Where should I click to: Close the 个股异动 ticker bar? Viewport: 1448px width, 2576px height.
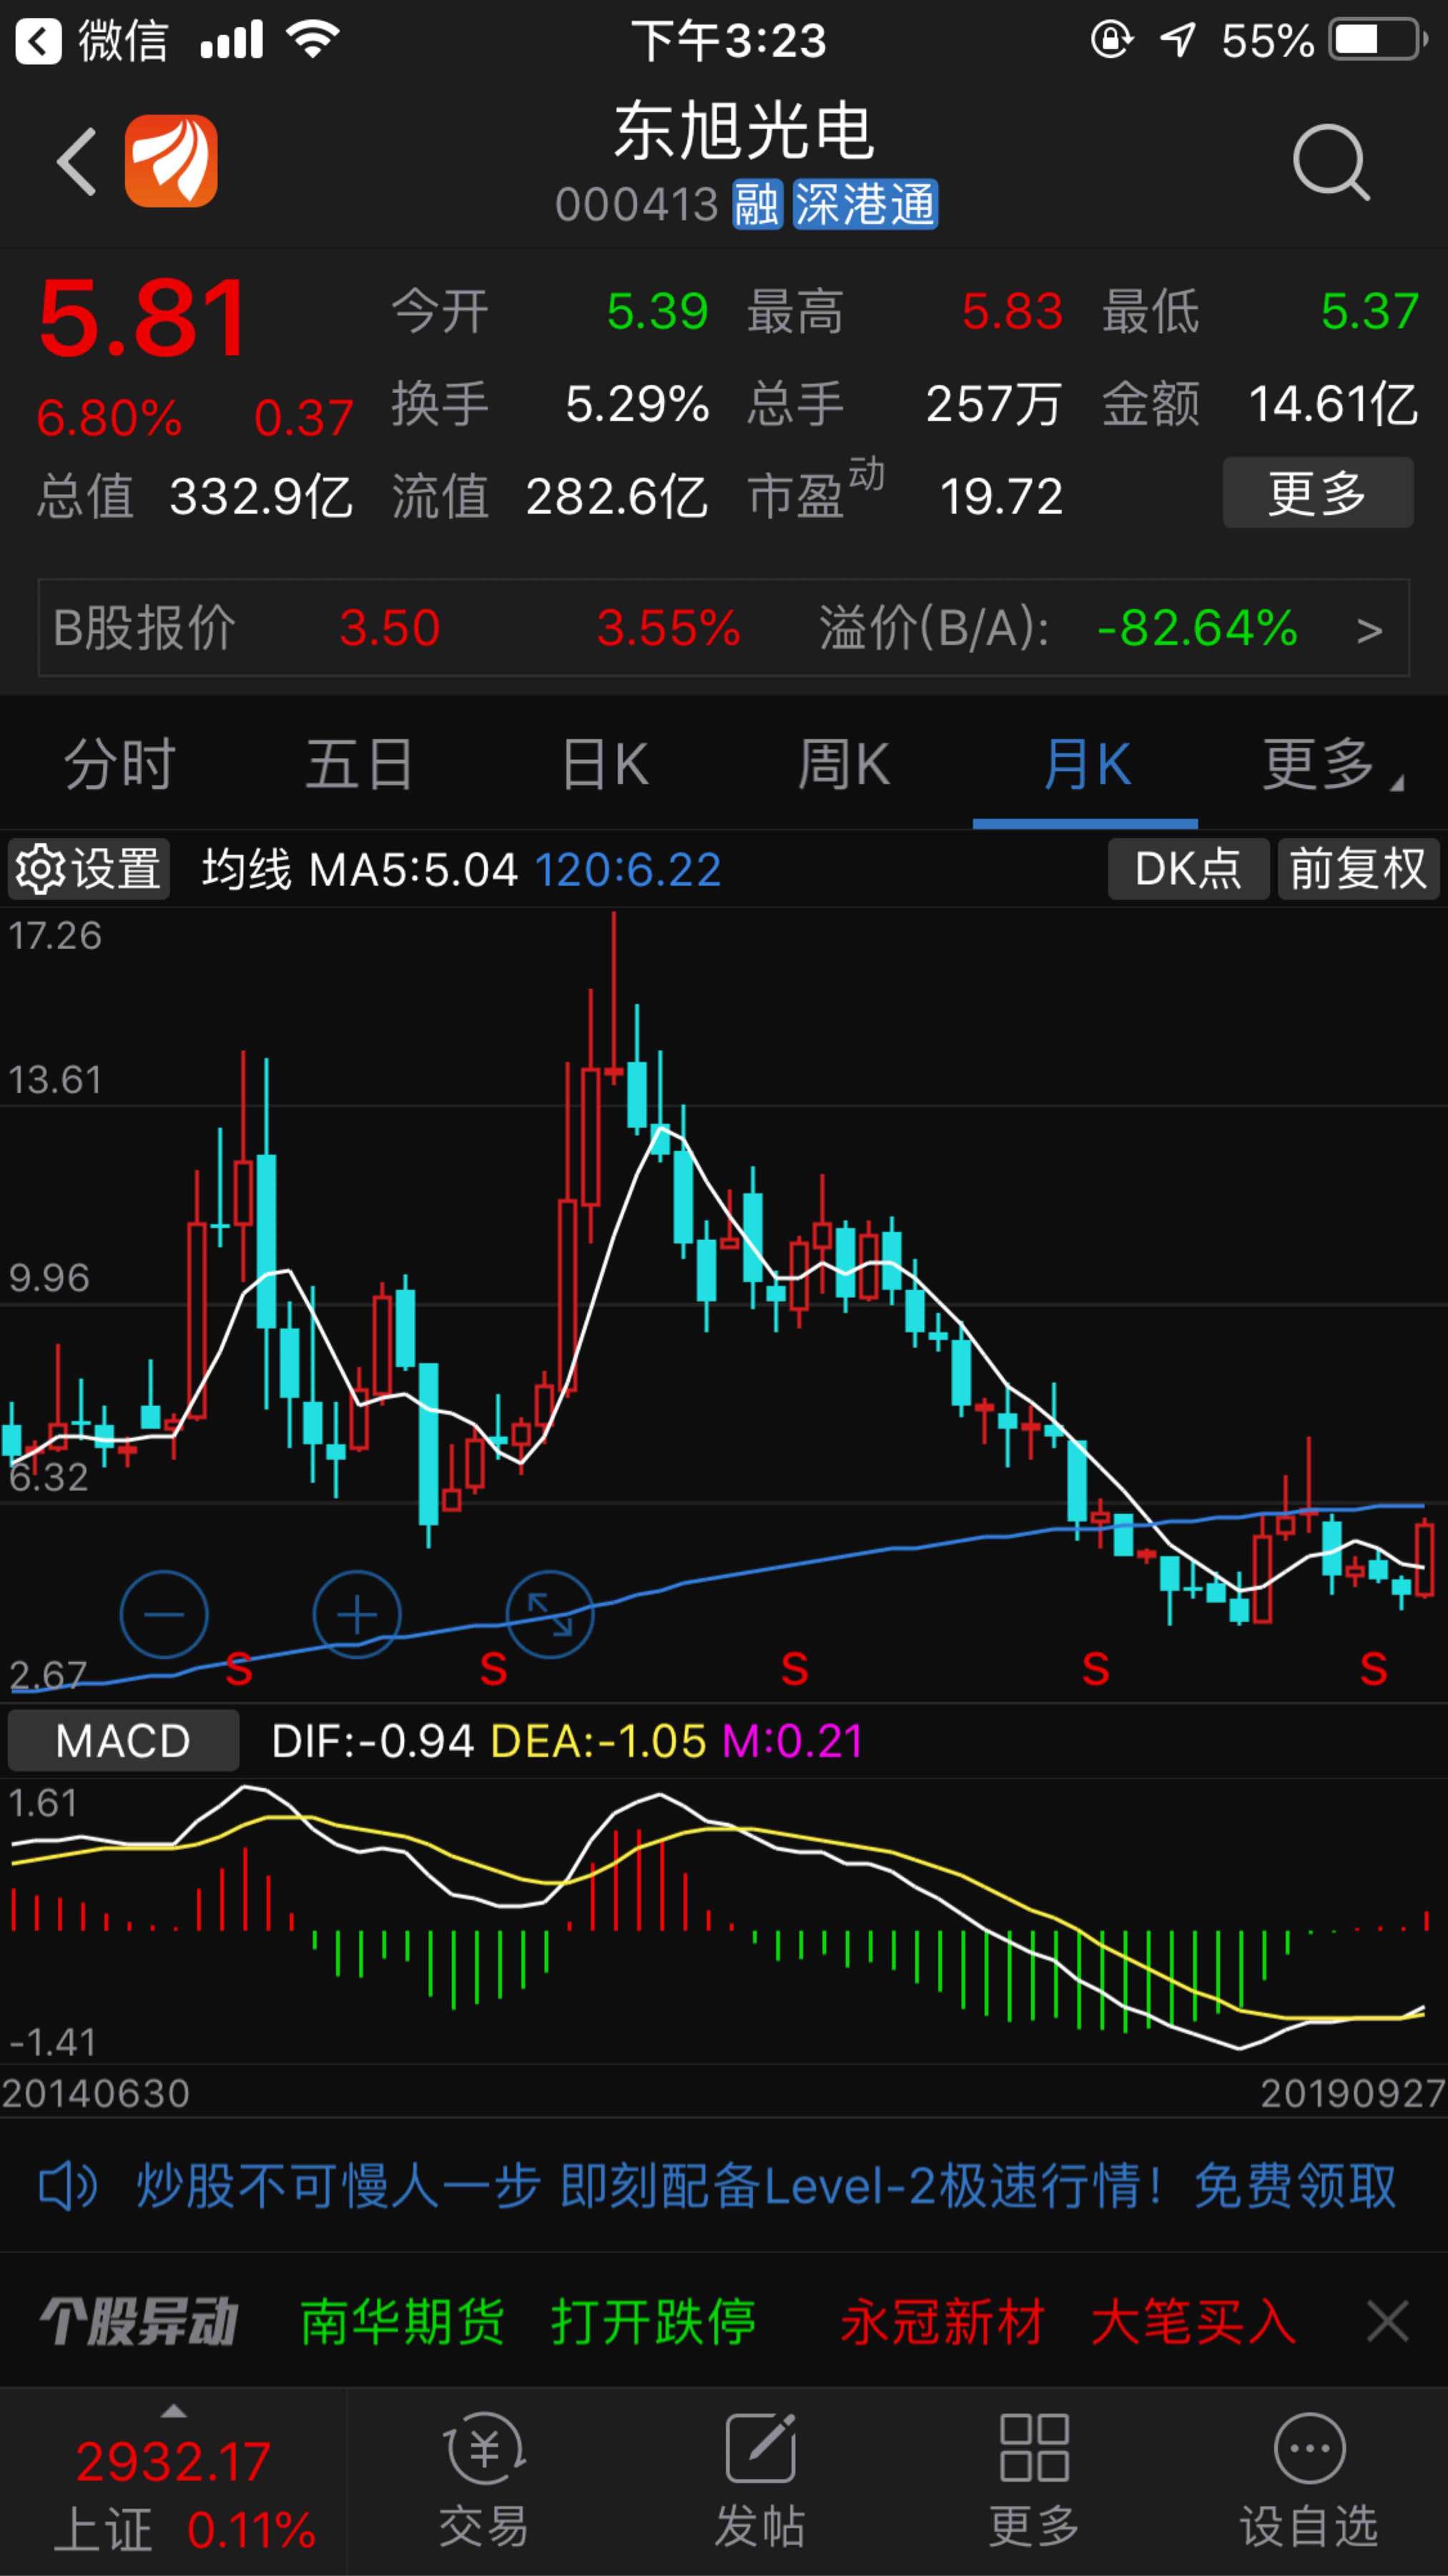click(x=1388, y=2321)
